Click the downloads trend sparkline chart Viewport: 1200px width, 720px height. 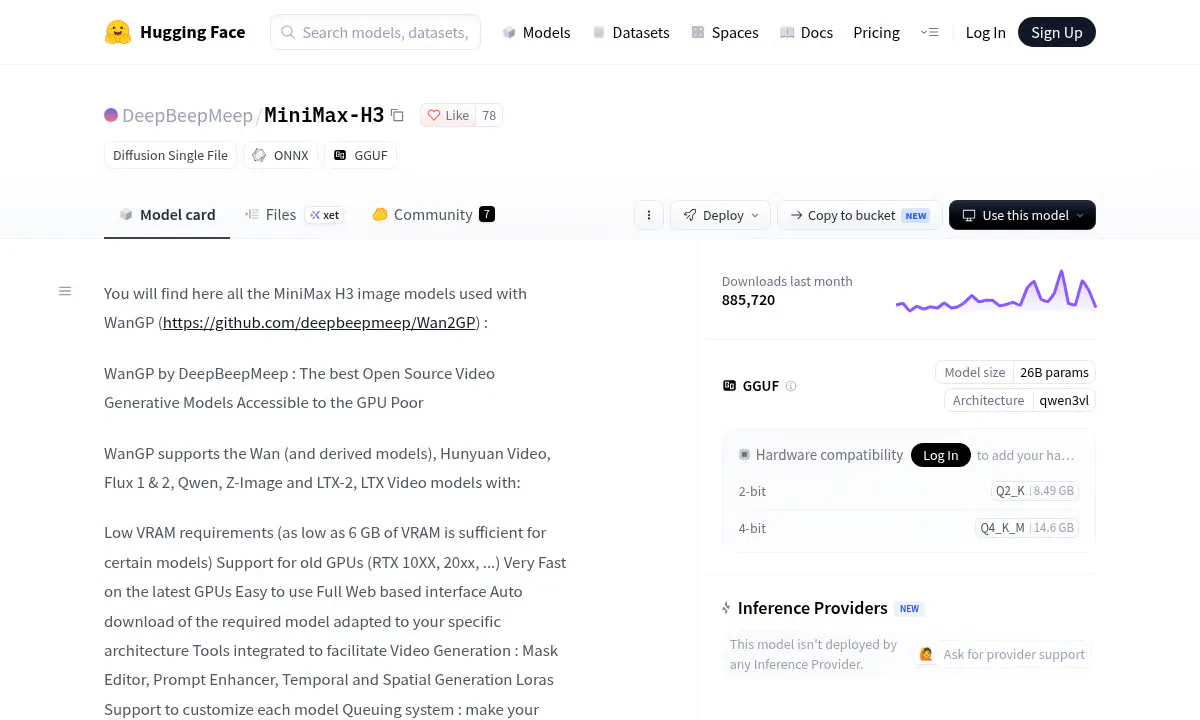pos(996,290)
